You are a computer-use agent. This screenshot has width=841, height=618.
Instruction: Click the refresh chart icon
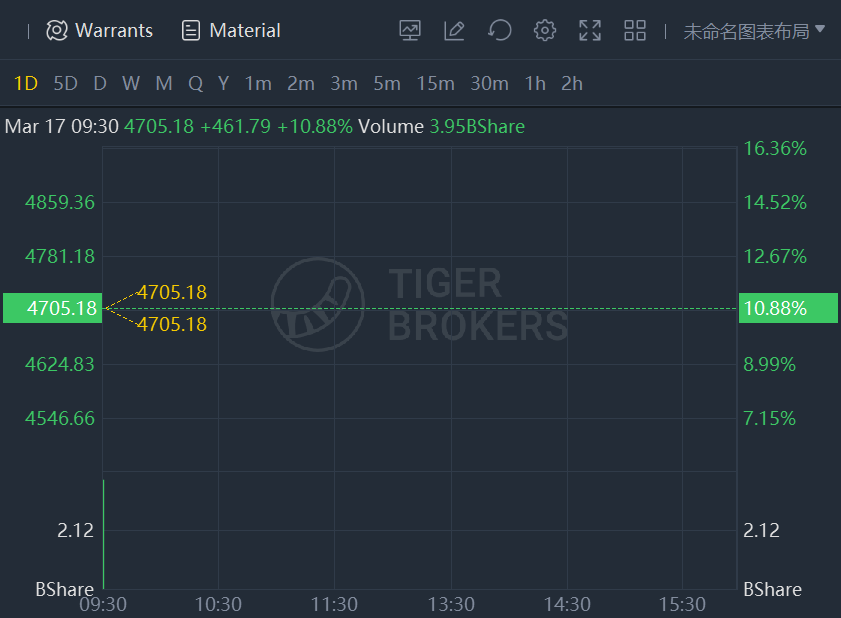pyautogui.click(x=499, y=31)
